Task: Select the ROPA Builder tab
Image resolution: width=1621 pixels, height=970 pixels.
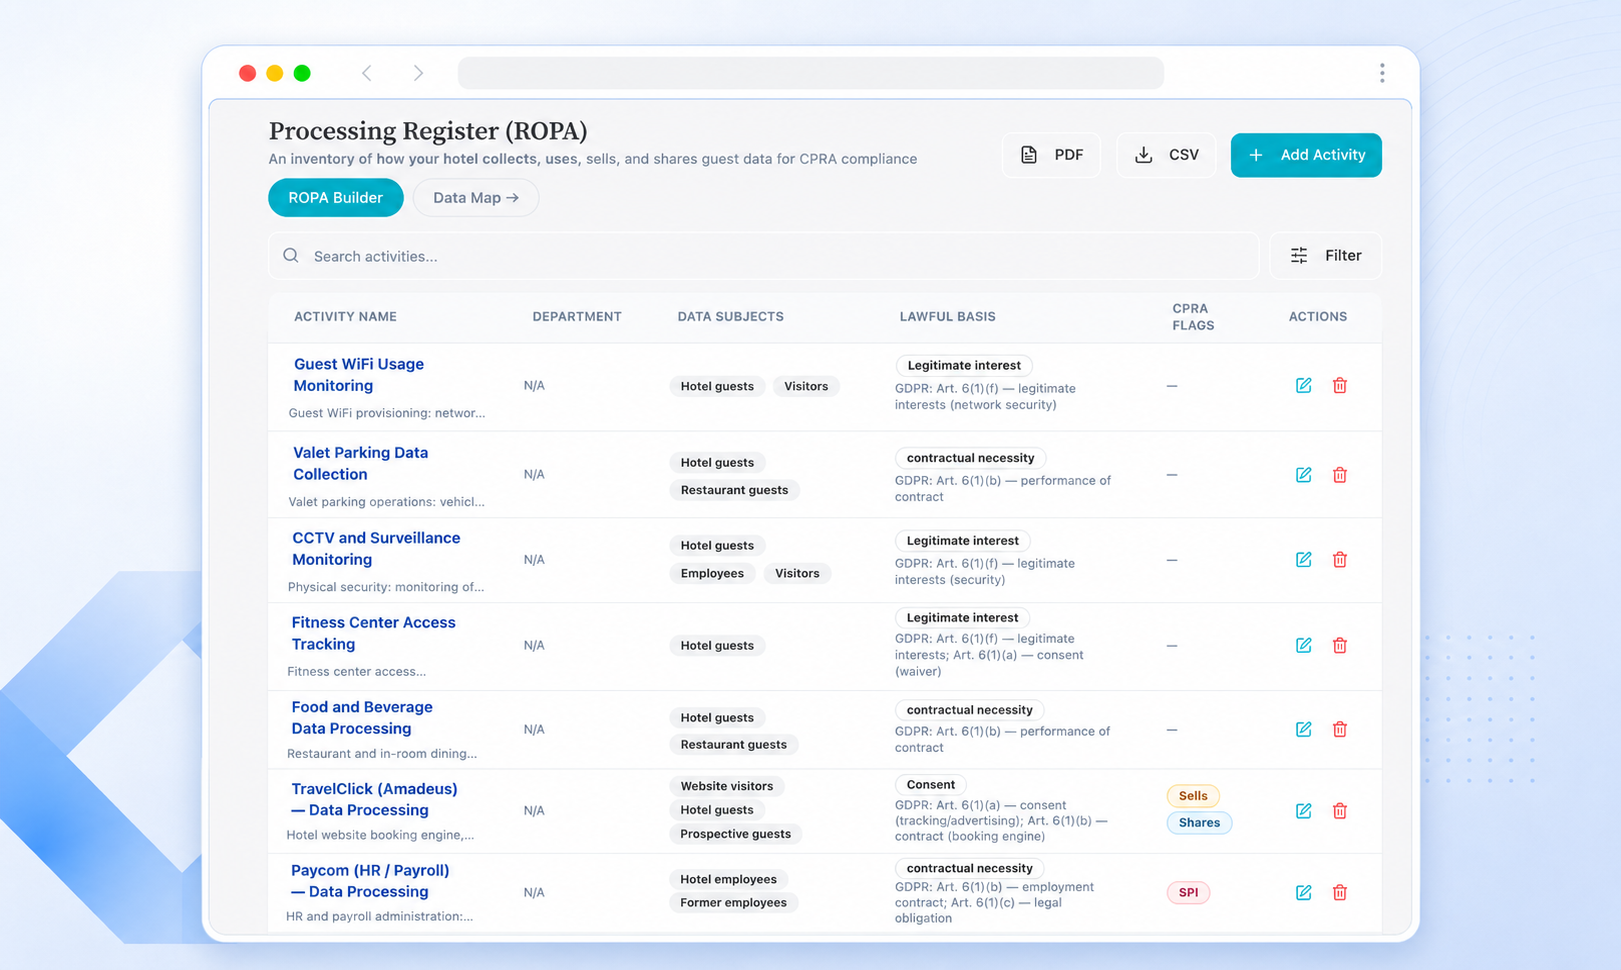Action: pyautogui.click(x=335, y=197)
